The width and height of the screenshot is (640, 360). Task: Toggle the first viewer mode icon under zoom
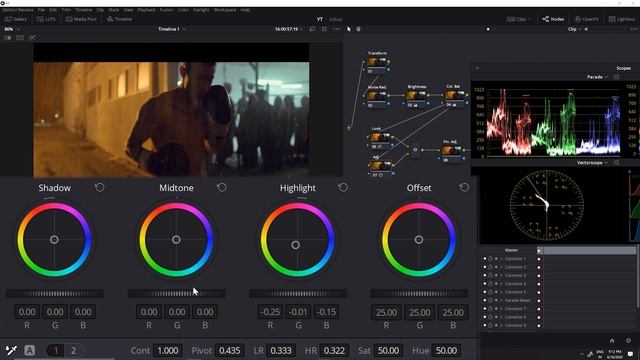coord(7,38)
